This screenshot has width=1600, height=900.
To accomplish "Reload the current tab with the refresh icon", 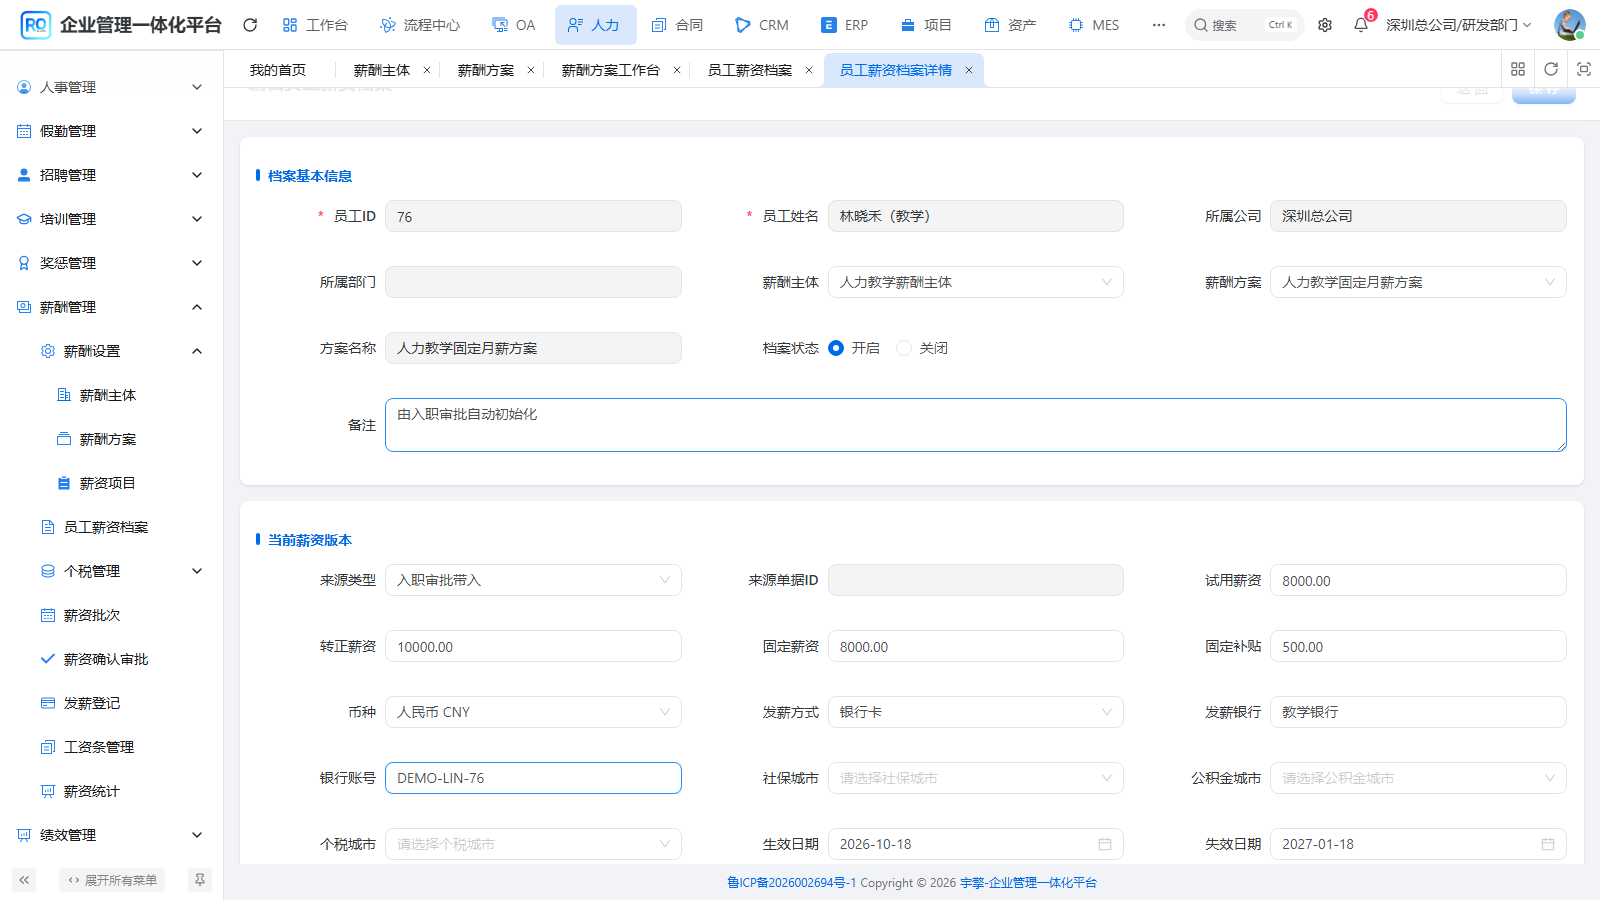I will click(1551, 69).
